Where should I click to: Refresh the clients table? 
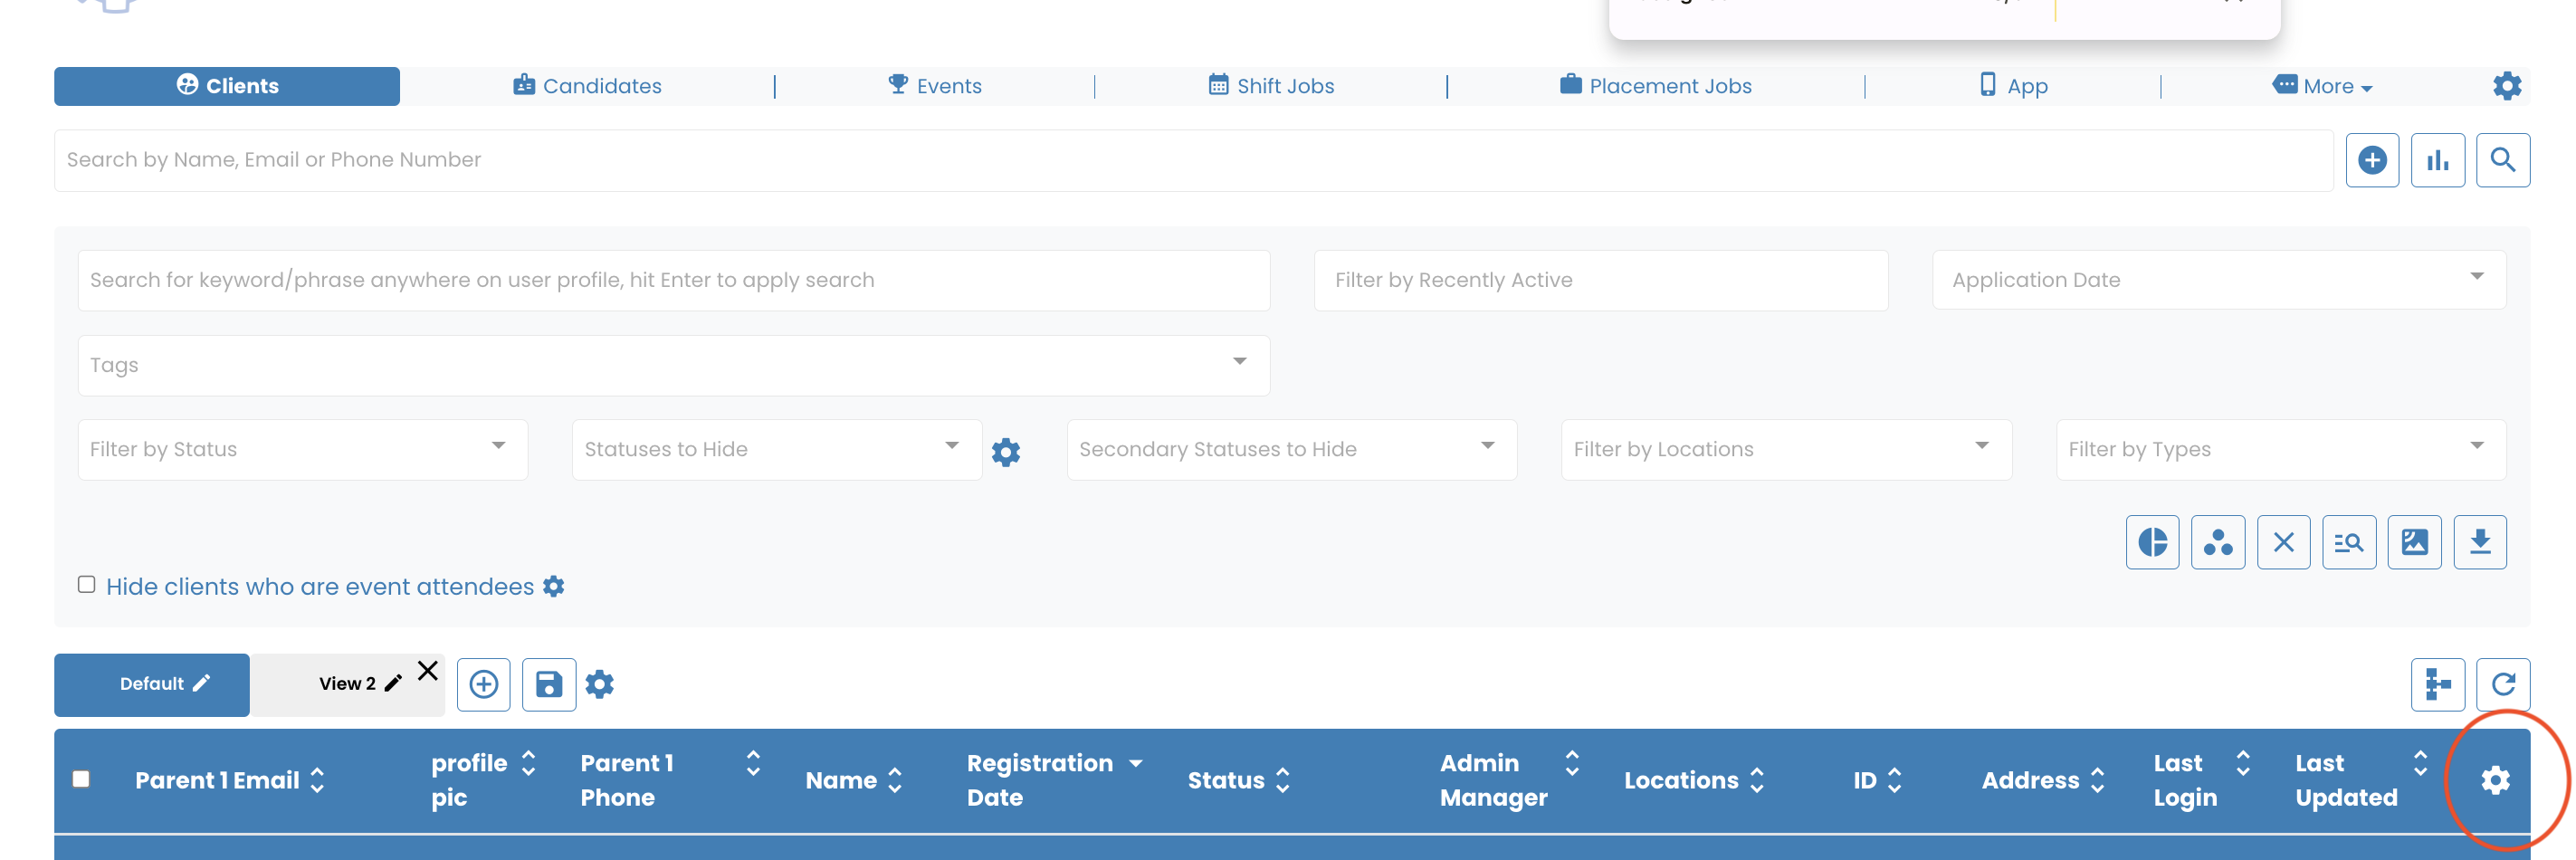point(2502,684)
